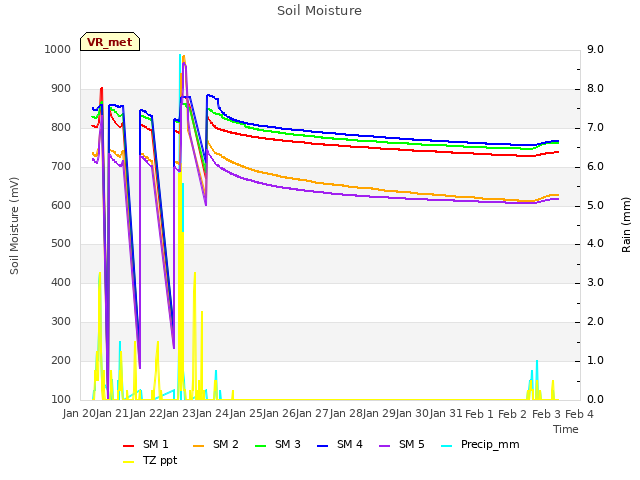Image resolution: width=640 pixels, height=480 pixels.
Task: Click the Jan 29 x-axis tick label
Action: [379, 414]
